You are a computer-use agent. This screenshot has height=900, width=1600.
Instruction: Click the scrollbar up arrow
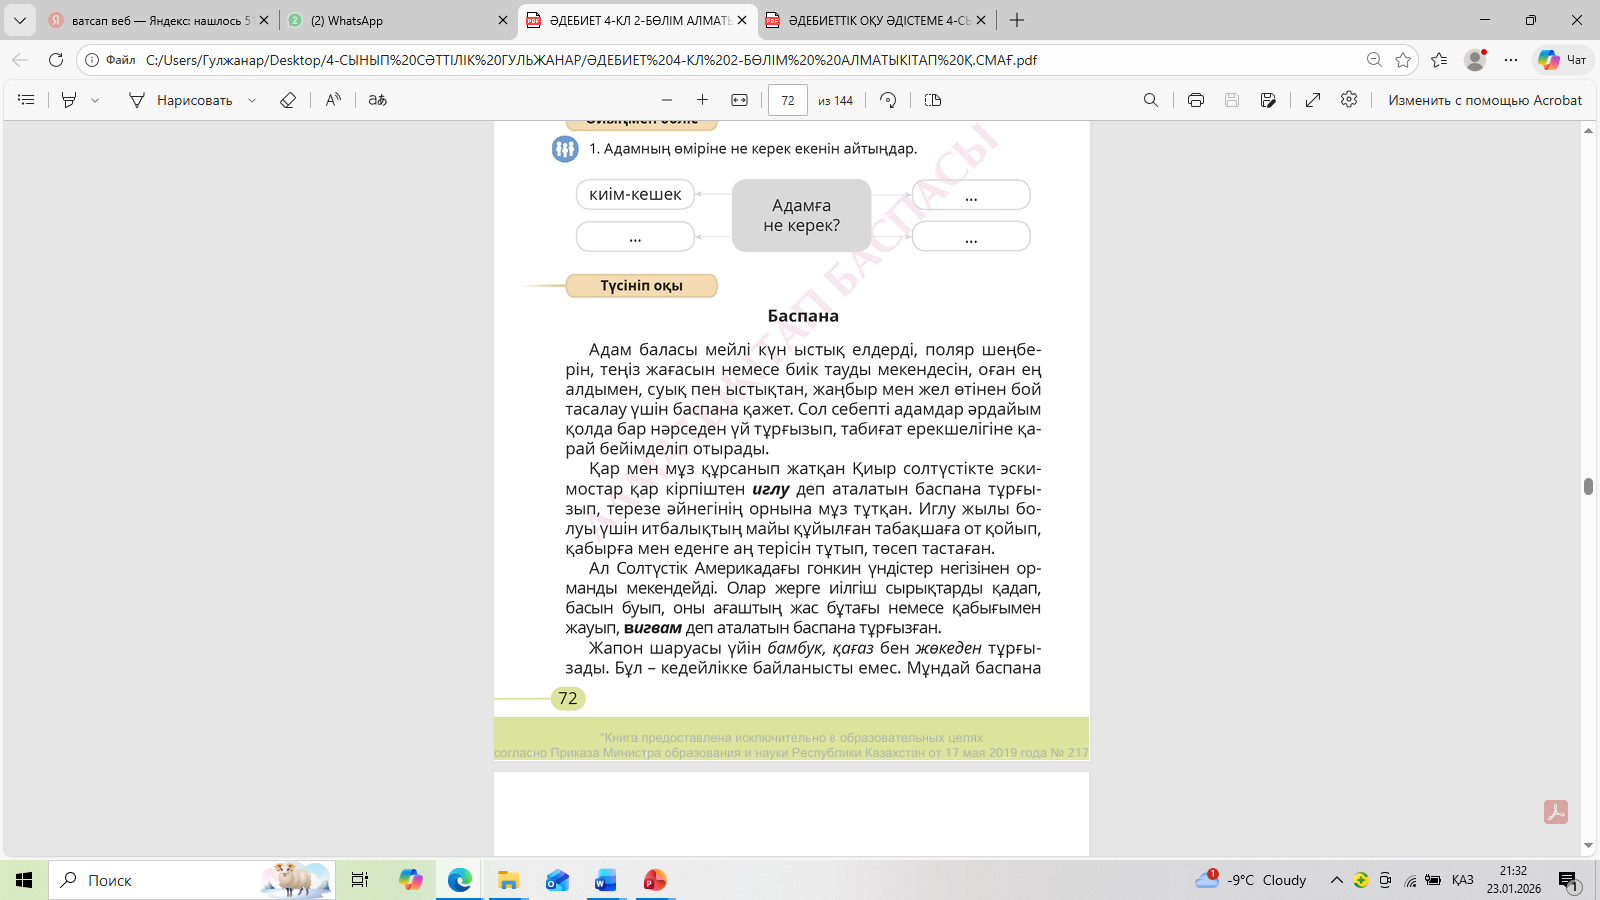pos(1588,131)
